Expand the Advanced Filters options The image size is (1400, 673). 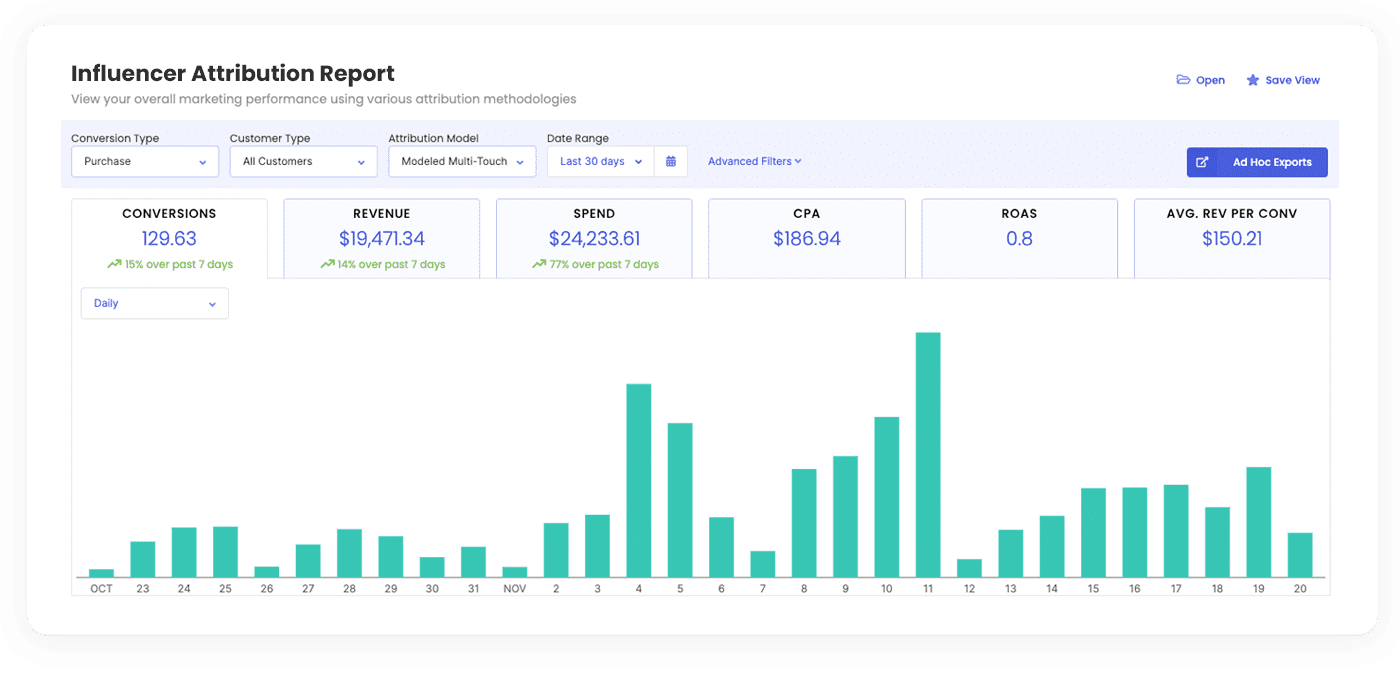pos(754,161)
